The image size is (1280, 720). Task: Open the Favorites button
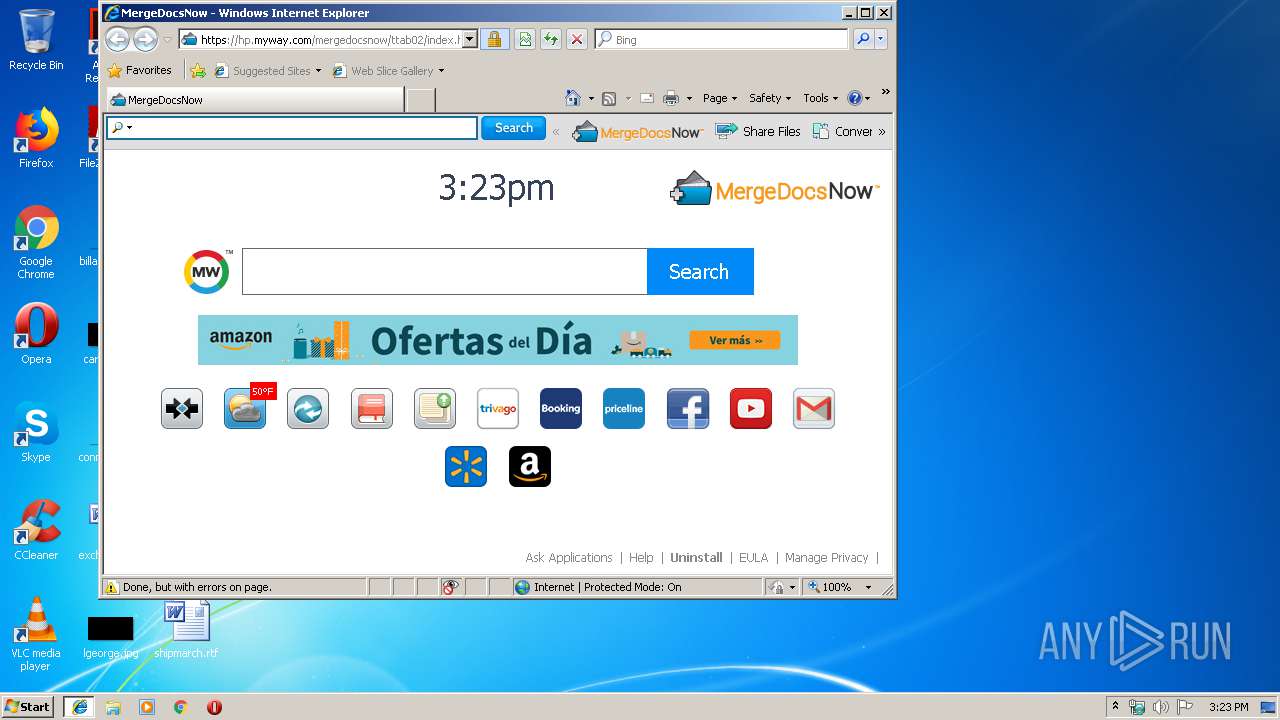(x=140, y=71)
